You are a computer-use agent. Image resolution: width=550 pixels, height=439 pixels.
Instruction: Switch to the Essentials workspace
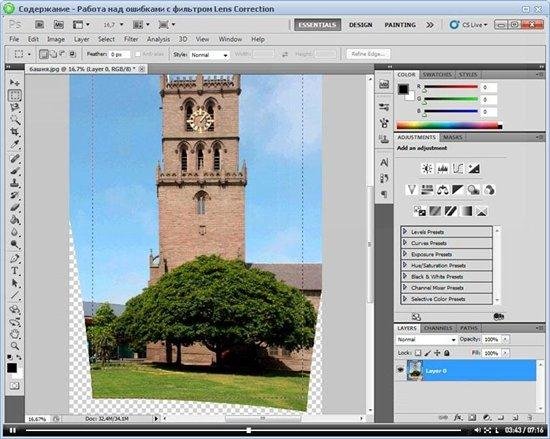click(317, 25)
